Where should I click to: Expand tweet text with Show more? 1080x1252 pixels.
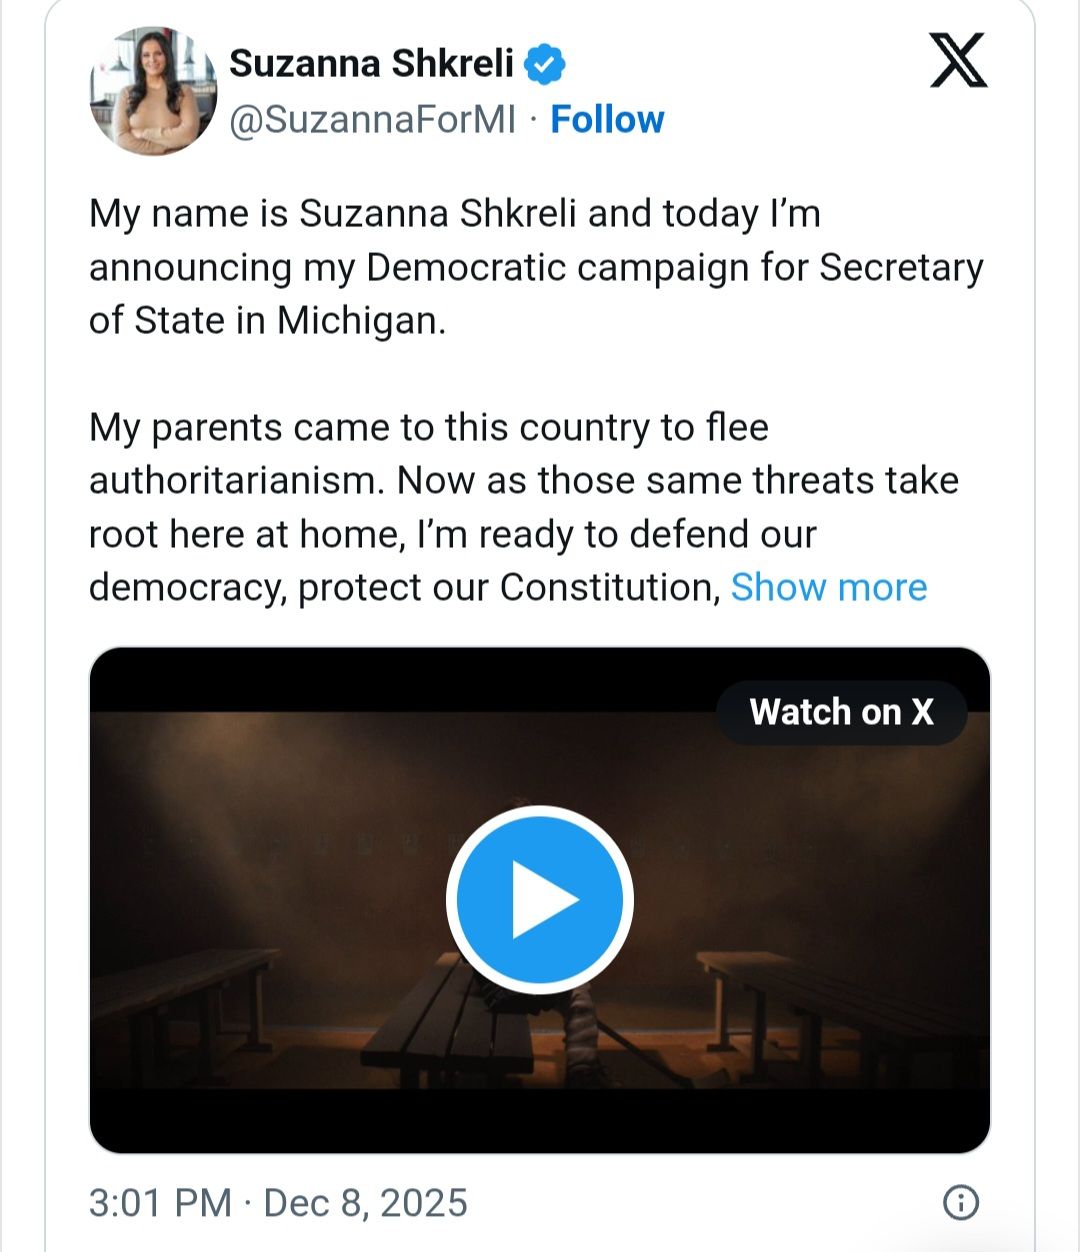(828, 587)
